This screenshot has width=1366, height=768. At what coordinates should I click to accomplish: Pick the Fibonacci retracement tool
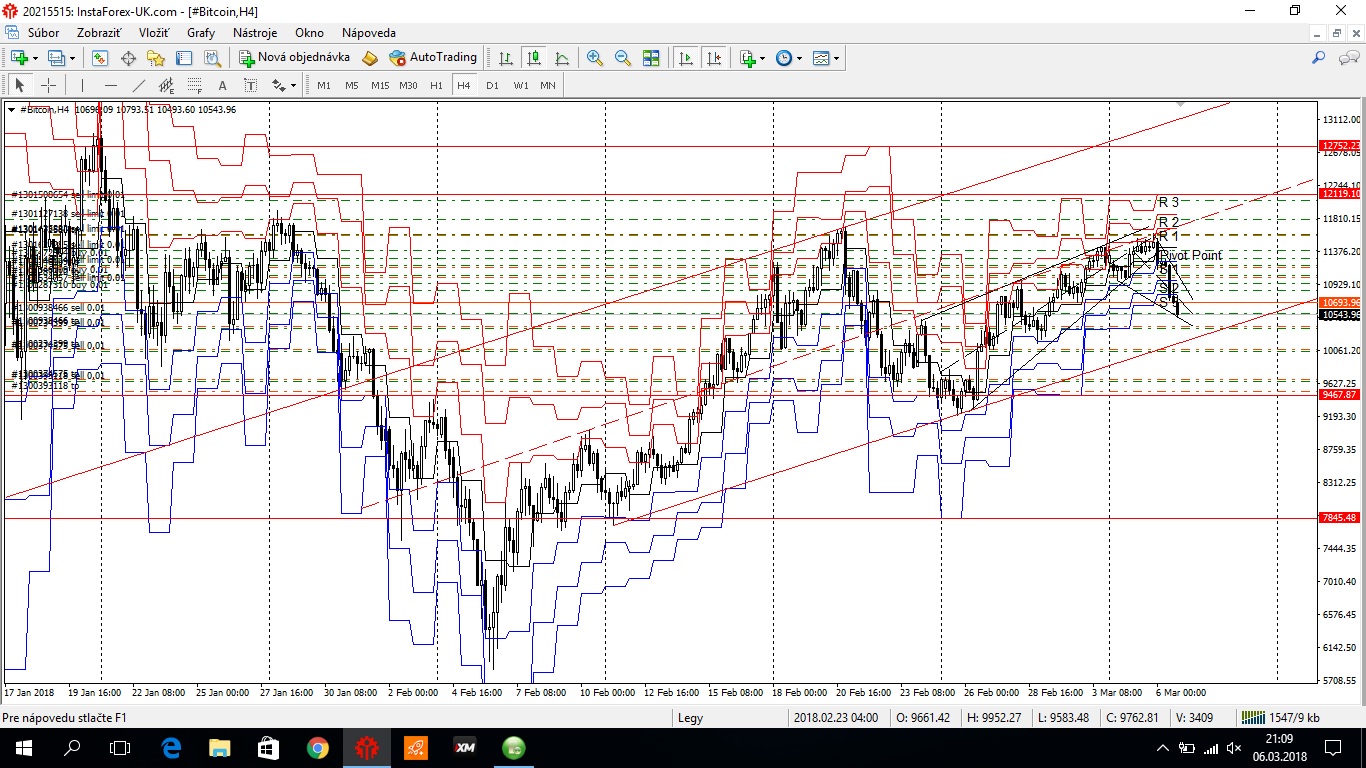pyautogui.click(x=194, y=85)
